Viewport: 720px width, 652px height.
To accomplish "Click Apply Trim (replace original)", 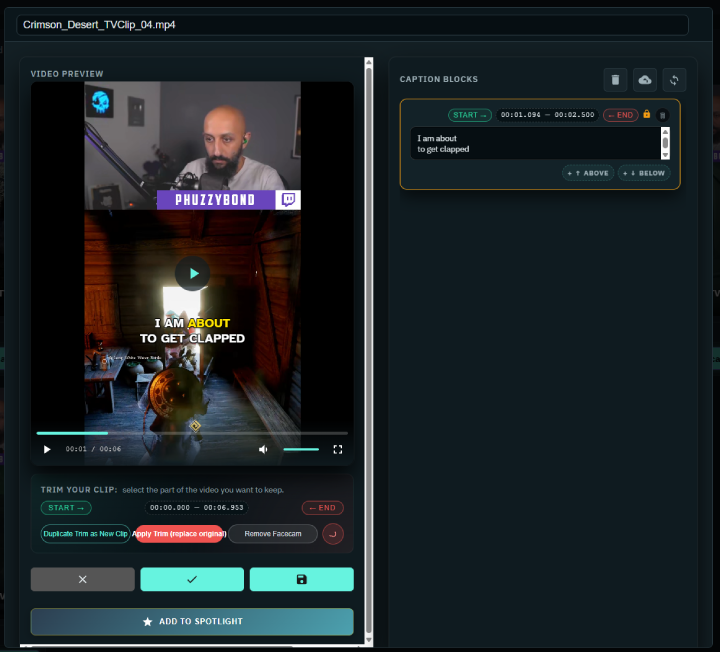I will tap(179, 534).
